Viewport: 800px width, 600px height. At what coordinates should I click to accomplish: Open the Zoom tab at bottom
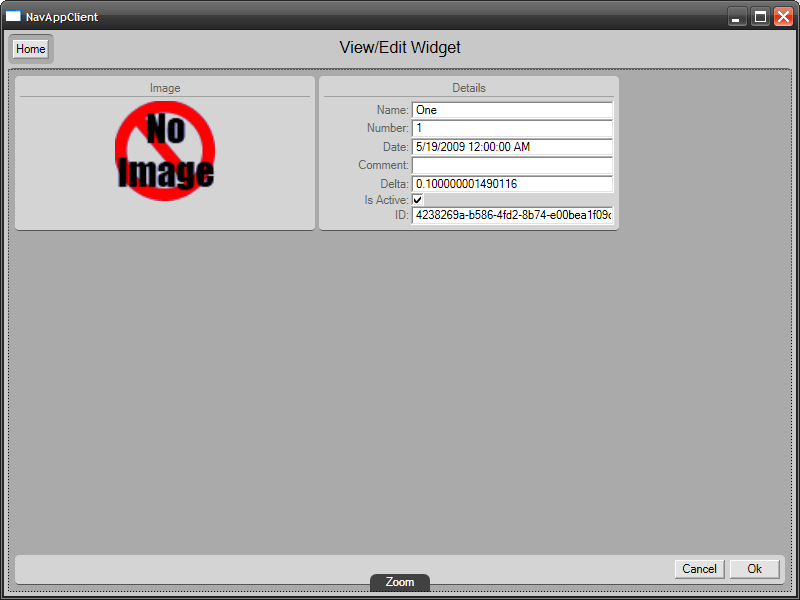400,582
